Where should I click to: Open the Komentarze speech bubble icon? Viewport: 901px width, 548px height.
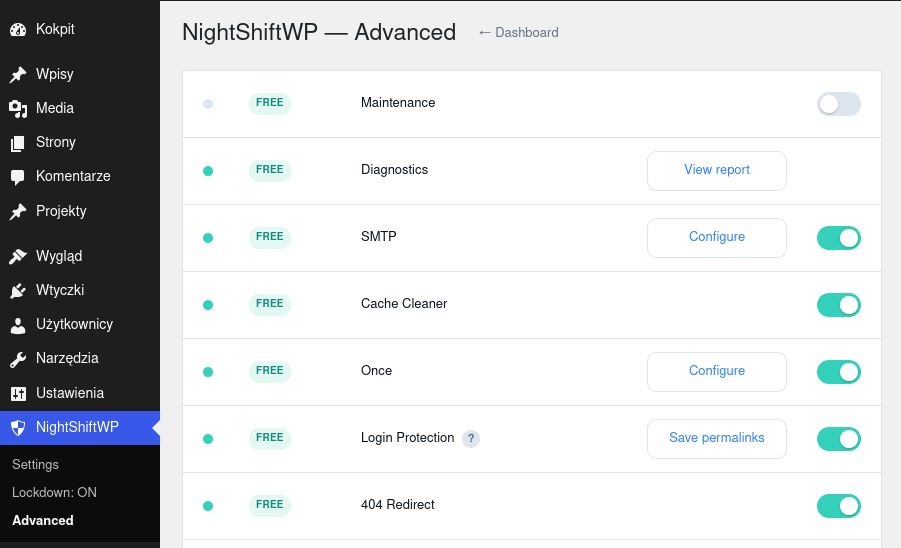18,177
